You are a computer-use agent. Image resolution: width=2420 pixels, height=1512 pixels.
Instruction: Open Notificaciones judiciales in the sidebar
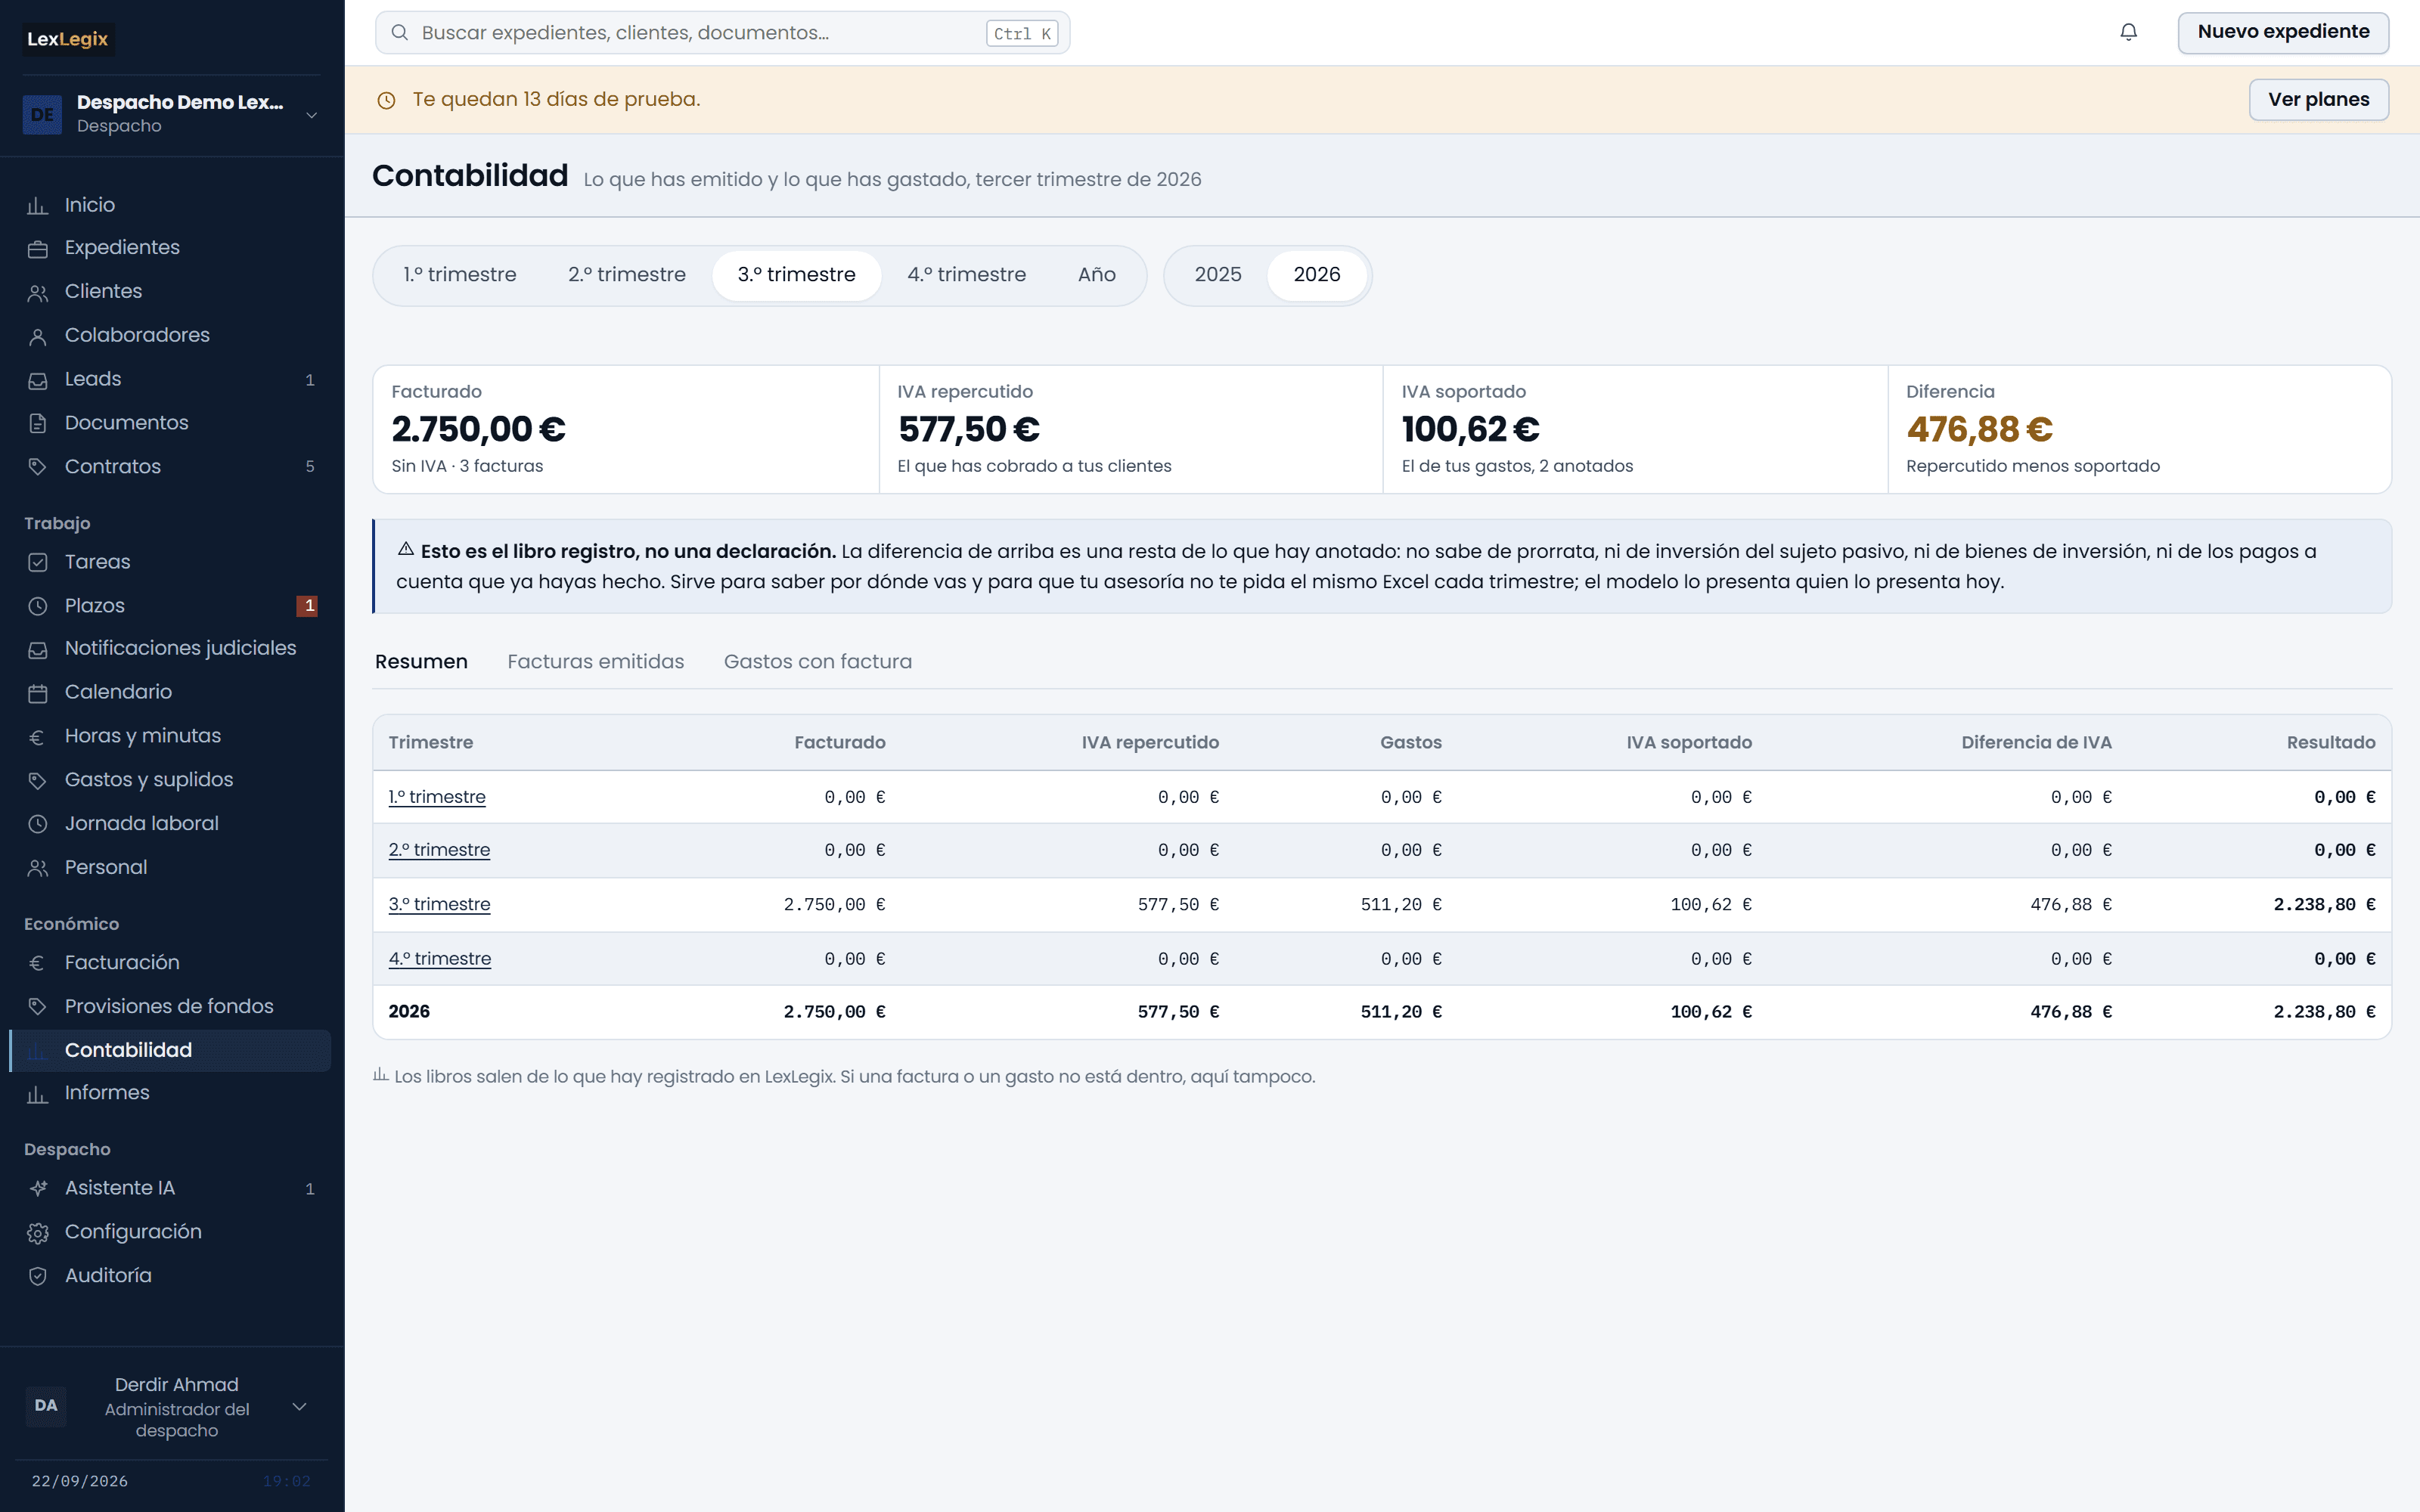[170, 648]
